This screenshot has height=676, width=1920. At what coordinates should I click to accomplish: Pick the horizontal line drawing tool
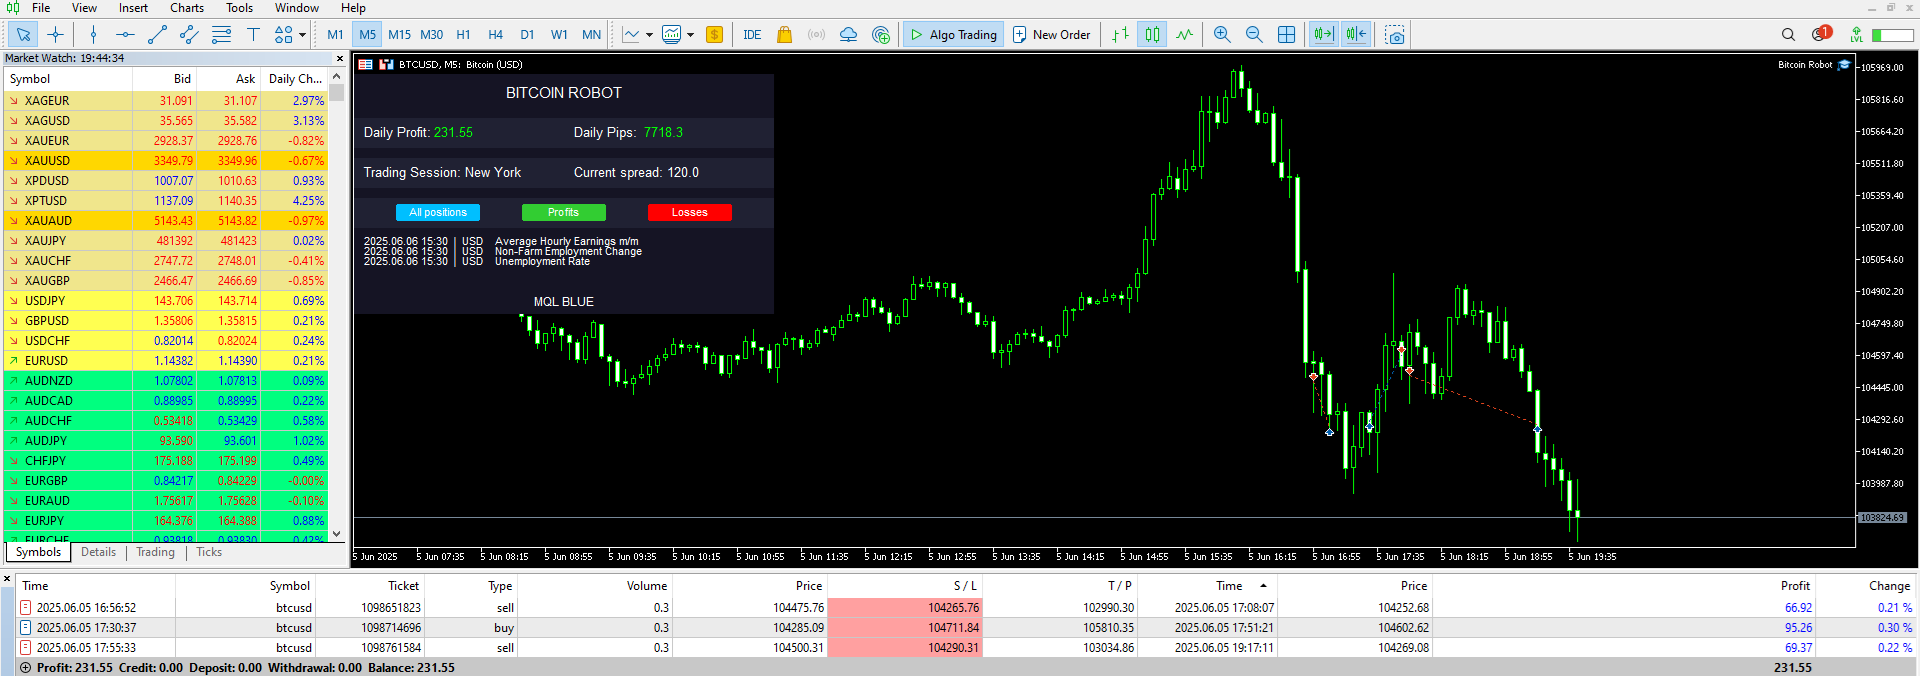tap(125, 35)
